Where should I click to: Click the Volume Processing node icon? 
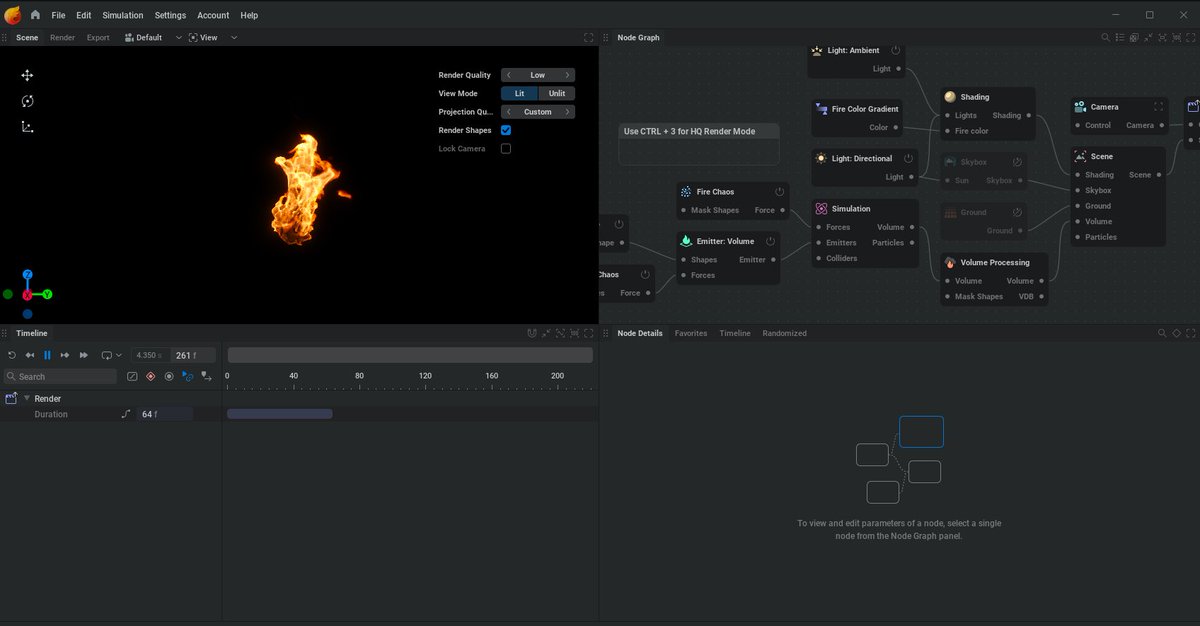click(948, 262)
